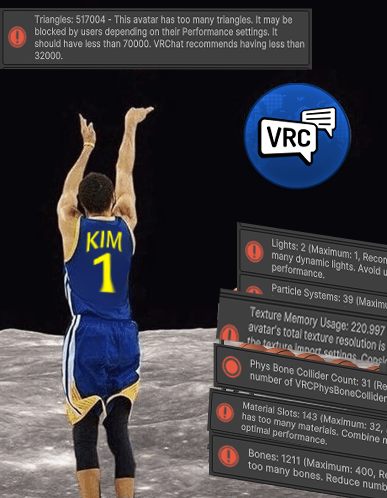Select the 'Material Slots: 143' warning text
Viewport: 387px width, 498px height.
pyautogui.click(x=313, y=424)
